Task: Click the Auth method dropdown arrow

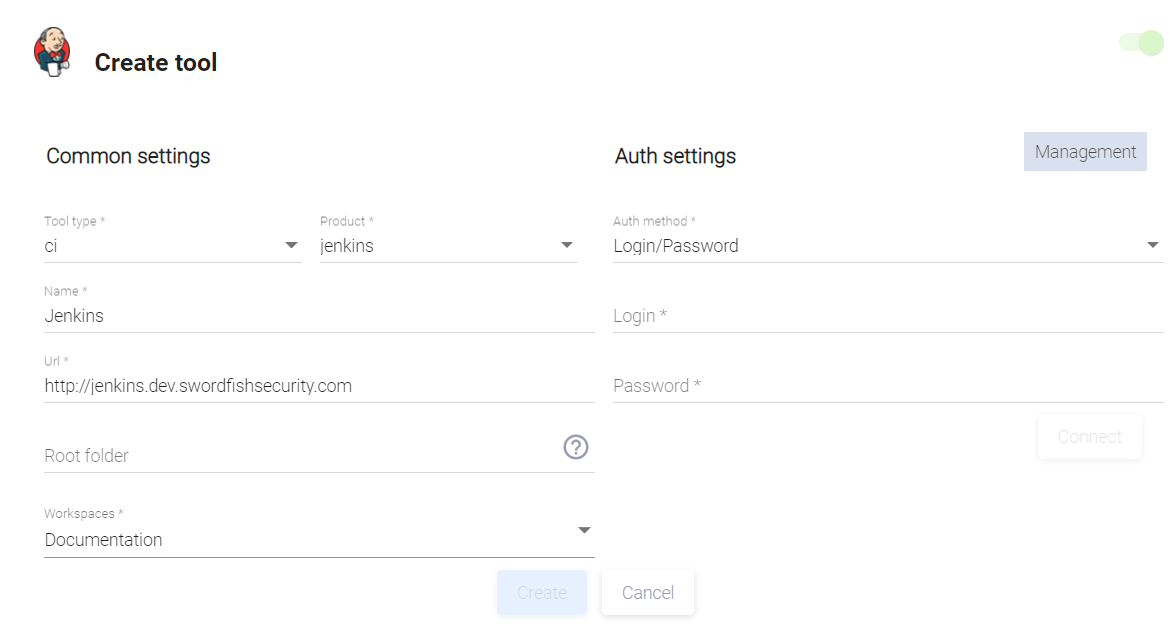Action: (x=1152, y=245)
